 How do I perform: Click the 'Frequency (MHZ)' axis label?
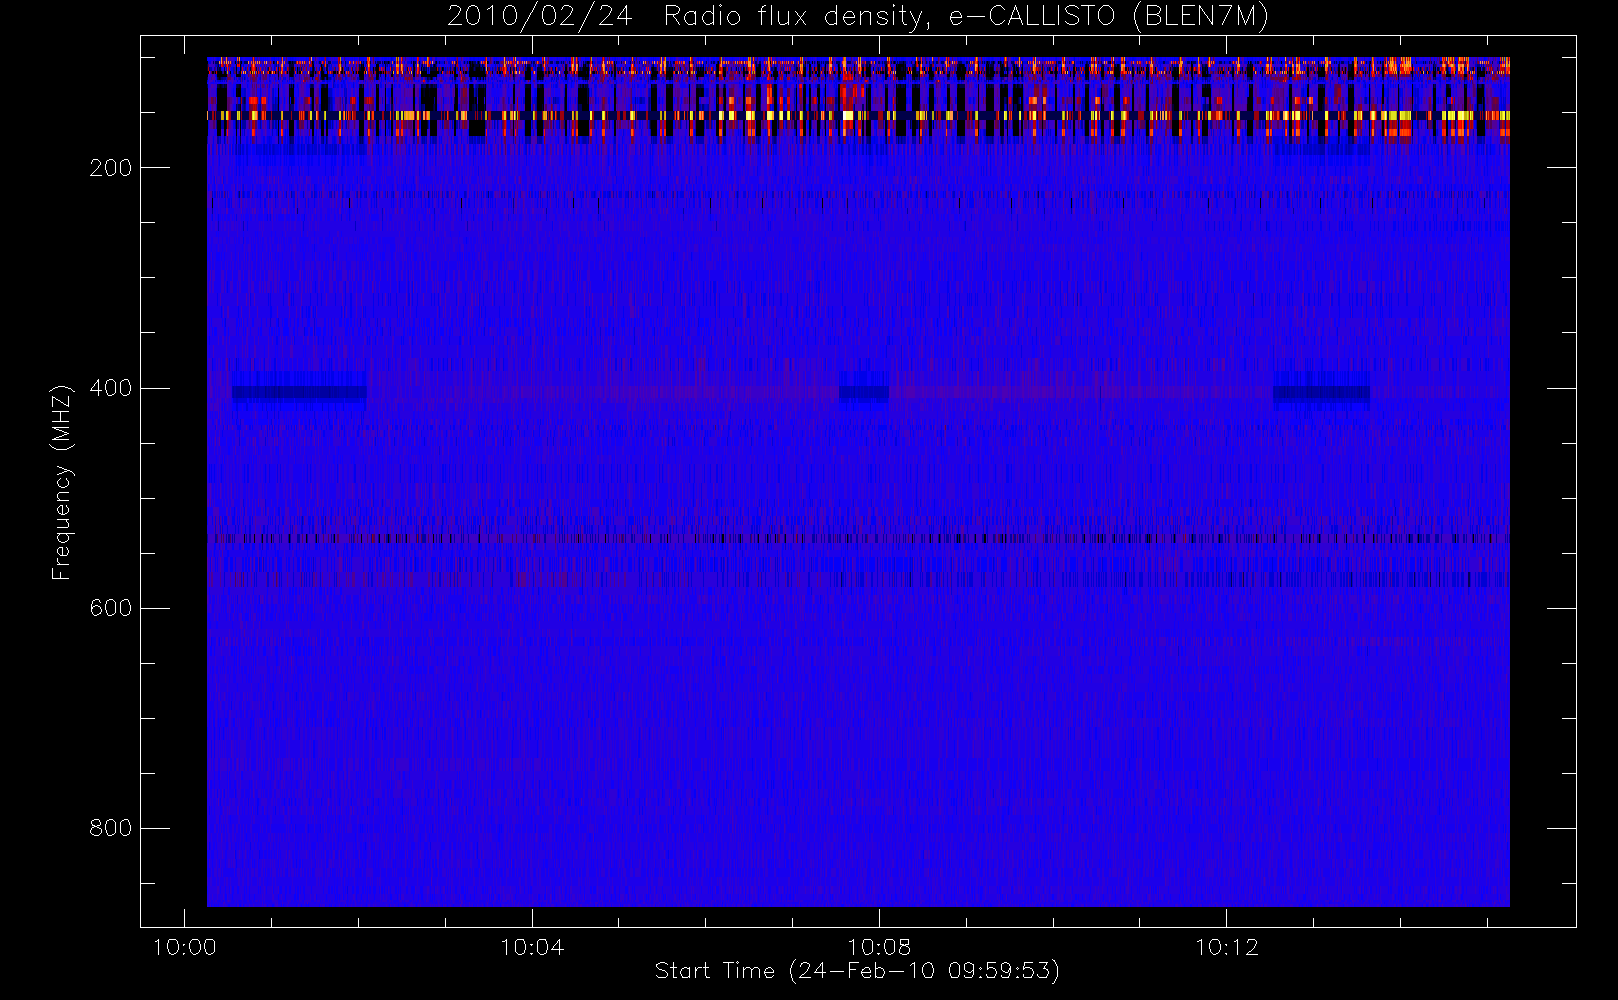[x=62, y=482]
